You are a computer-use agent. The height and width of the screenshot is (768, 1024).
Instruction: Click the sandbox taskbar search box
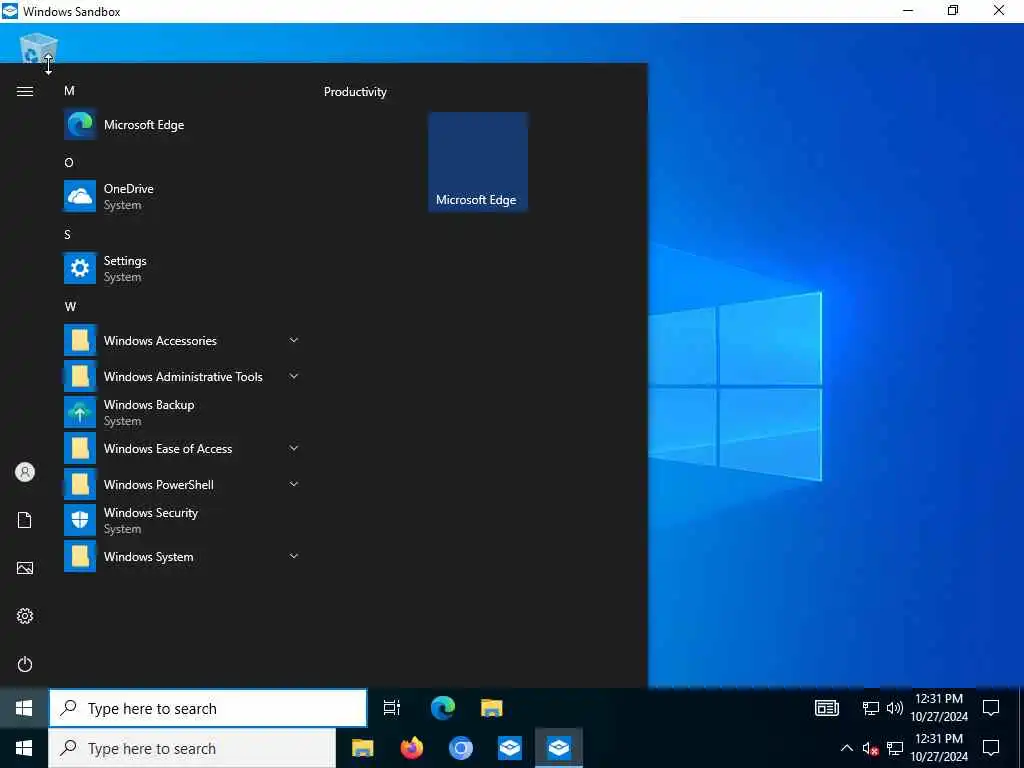(x=208, y=708)
